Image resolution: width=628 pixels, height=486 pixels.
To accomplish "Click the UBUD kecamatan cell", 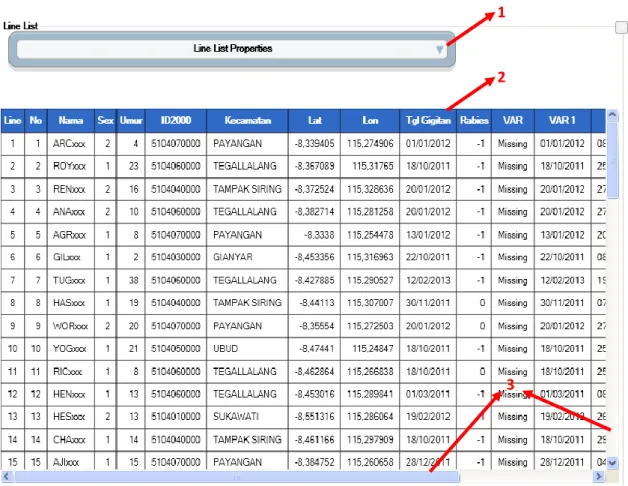I will [248, 349].
